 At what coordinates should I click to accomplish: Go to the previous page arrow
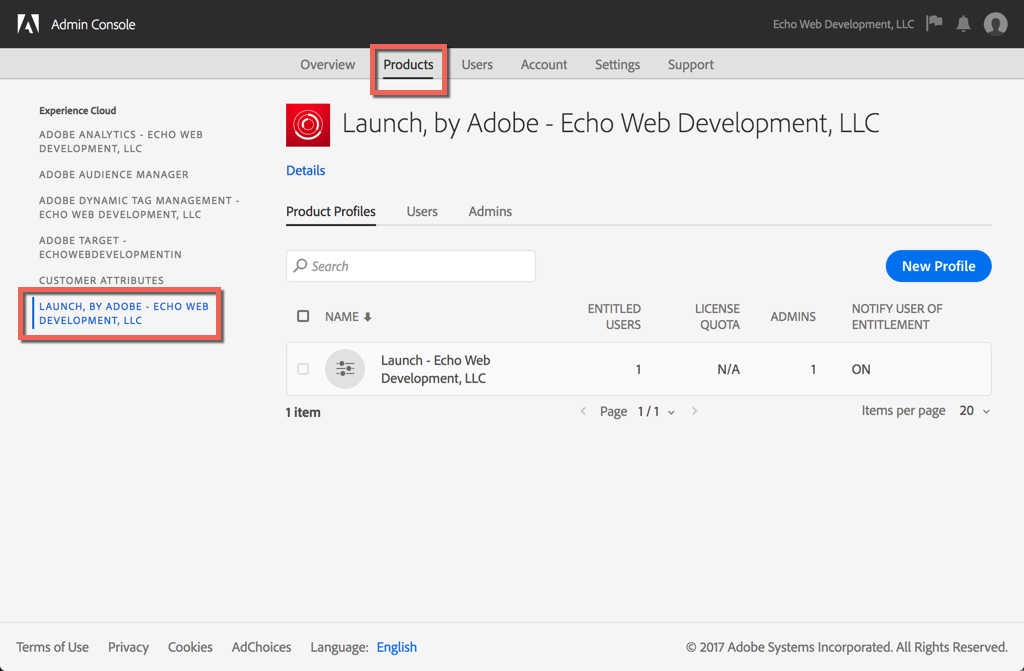(x=583, y=411)
